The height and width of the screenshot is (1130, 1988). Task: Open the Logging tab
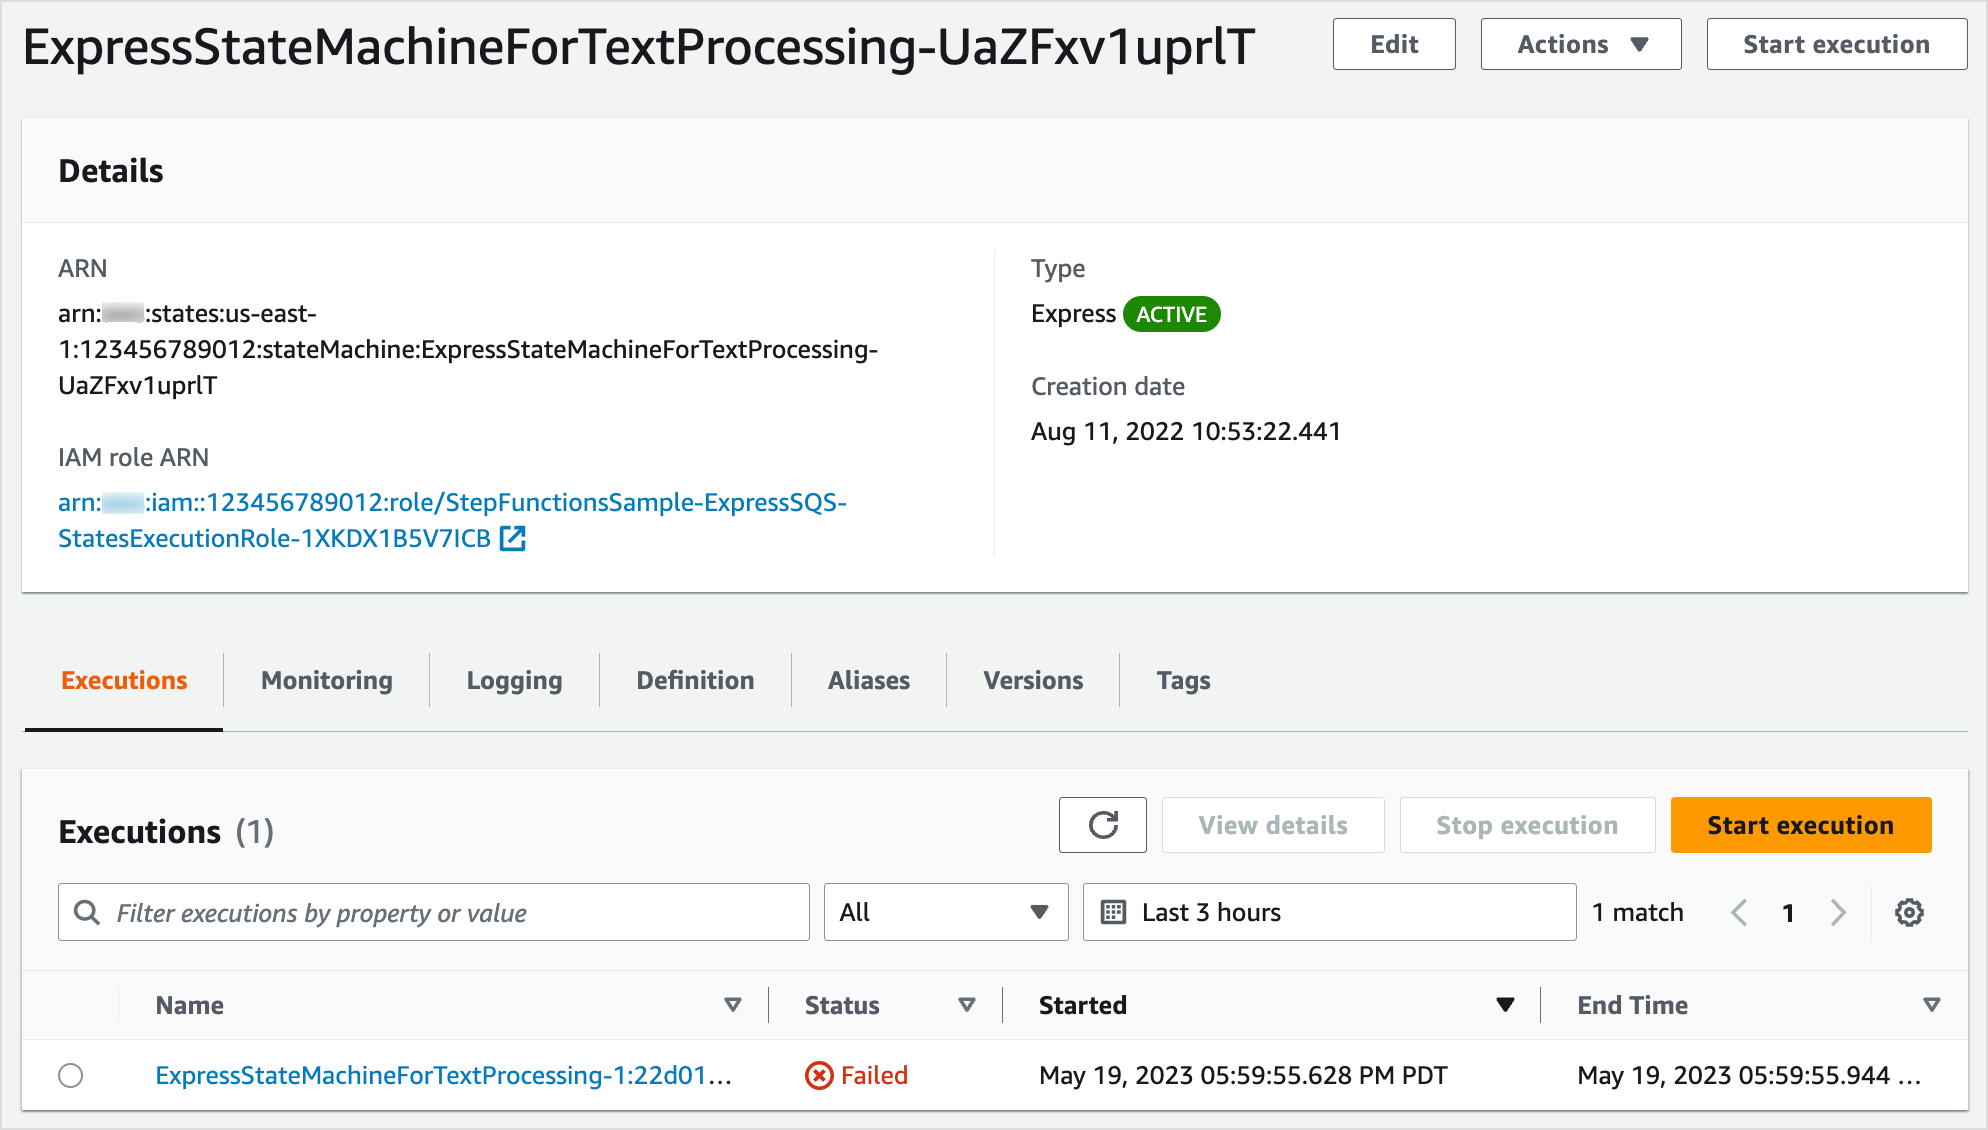coord(514,680)
